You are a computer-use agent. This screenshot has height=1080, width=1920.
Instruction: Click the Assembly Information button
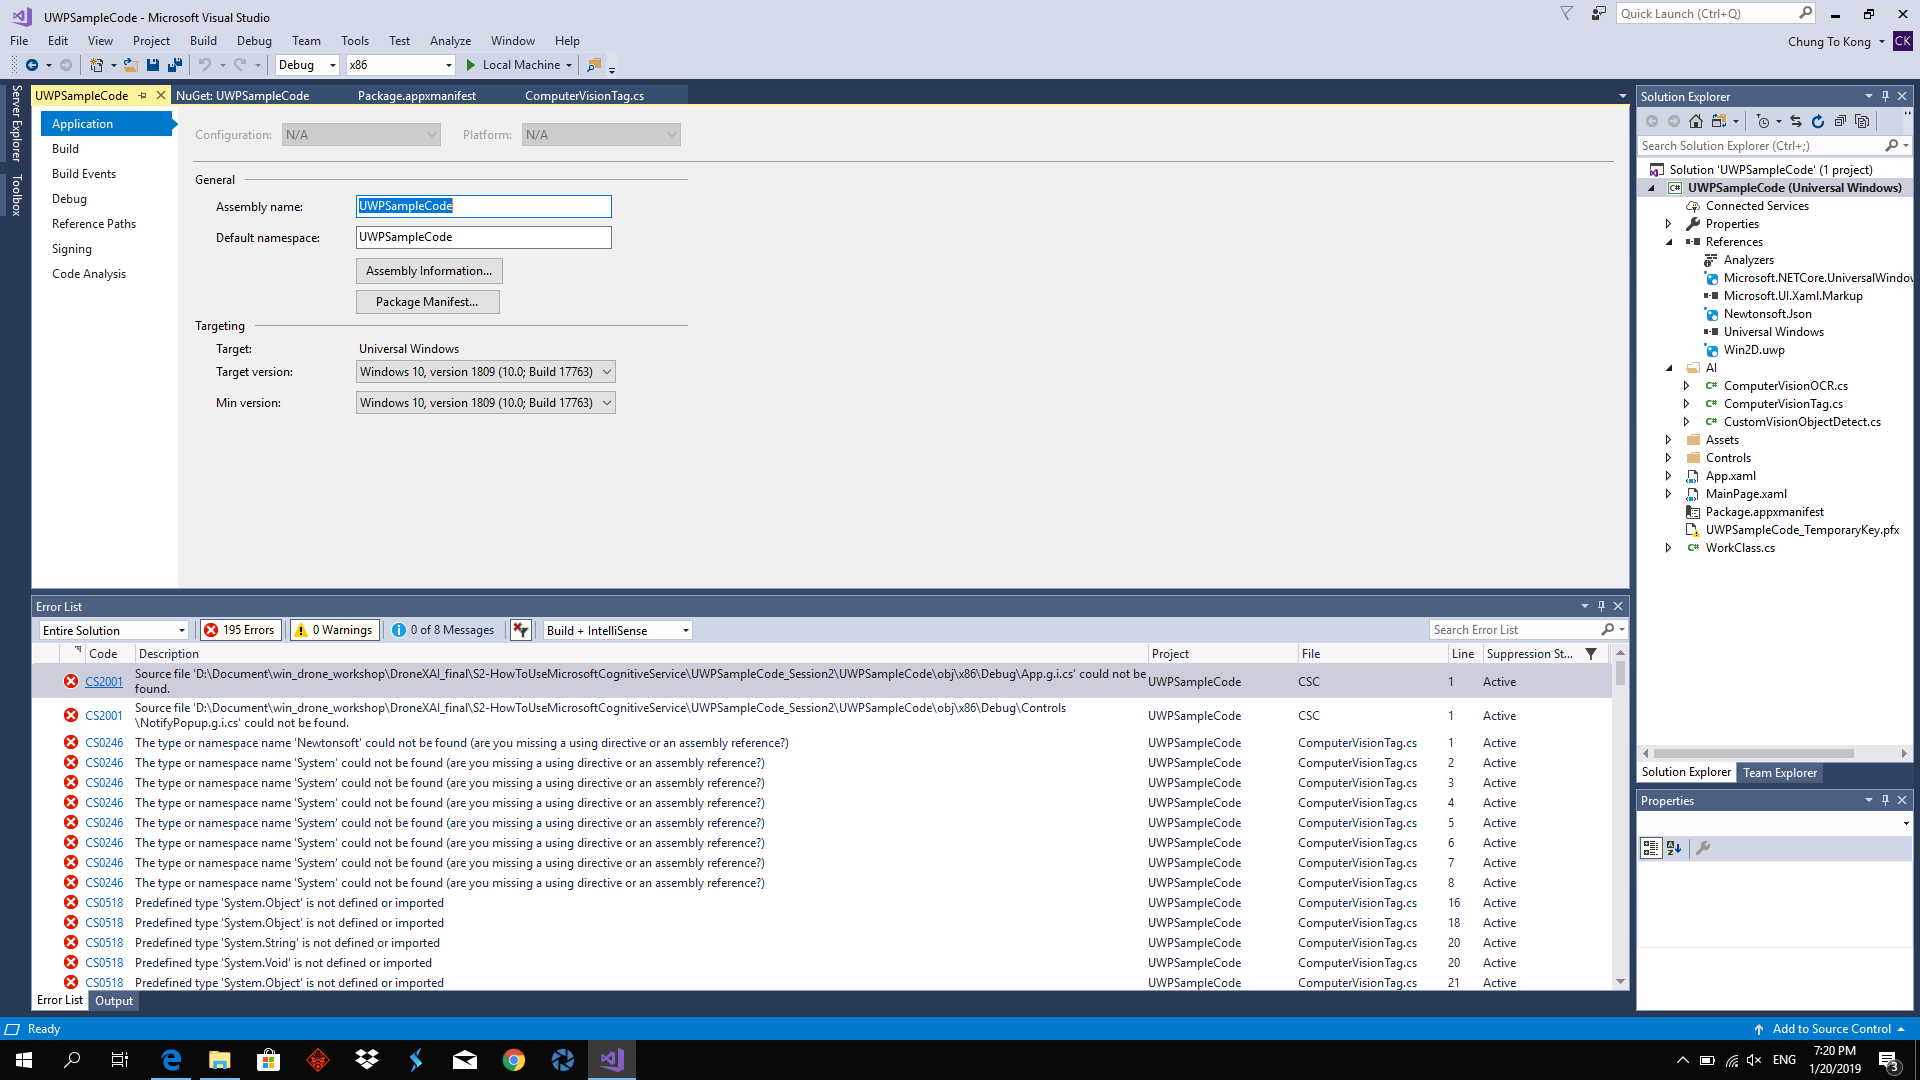coord(428,270)
